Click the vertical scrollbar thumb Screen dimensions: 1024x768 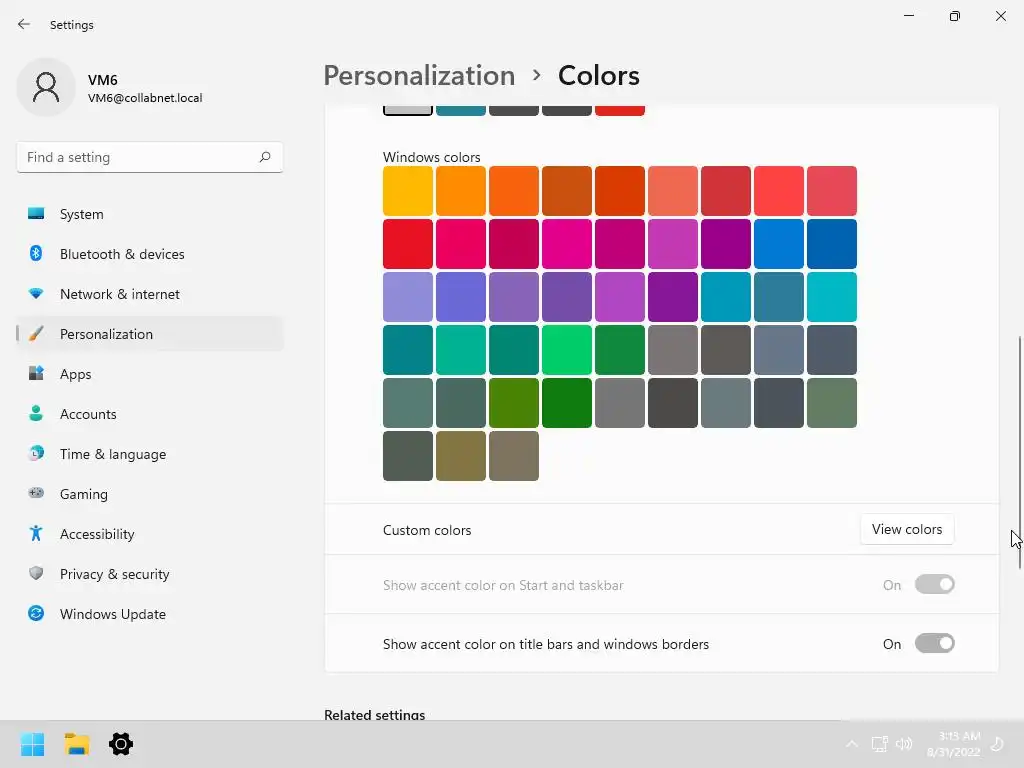pyautogui.click(x=1019, y=453)
